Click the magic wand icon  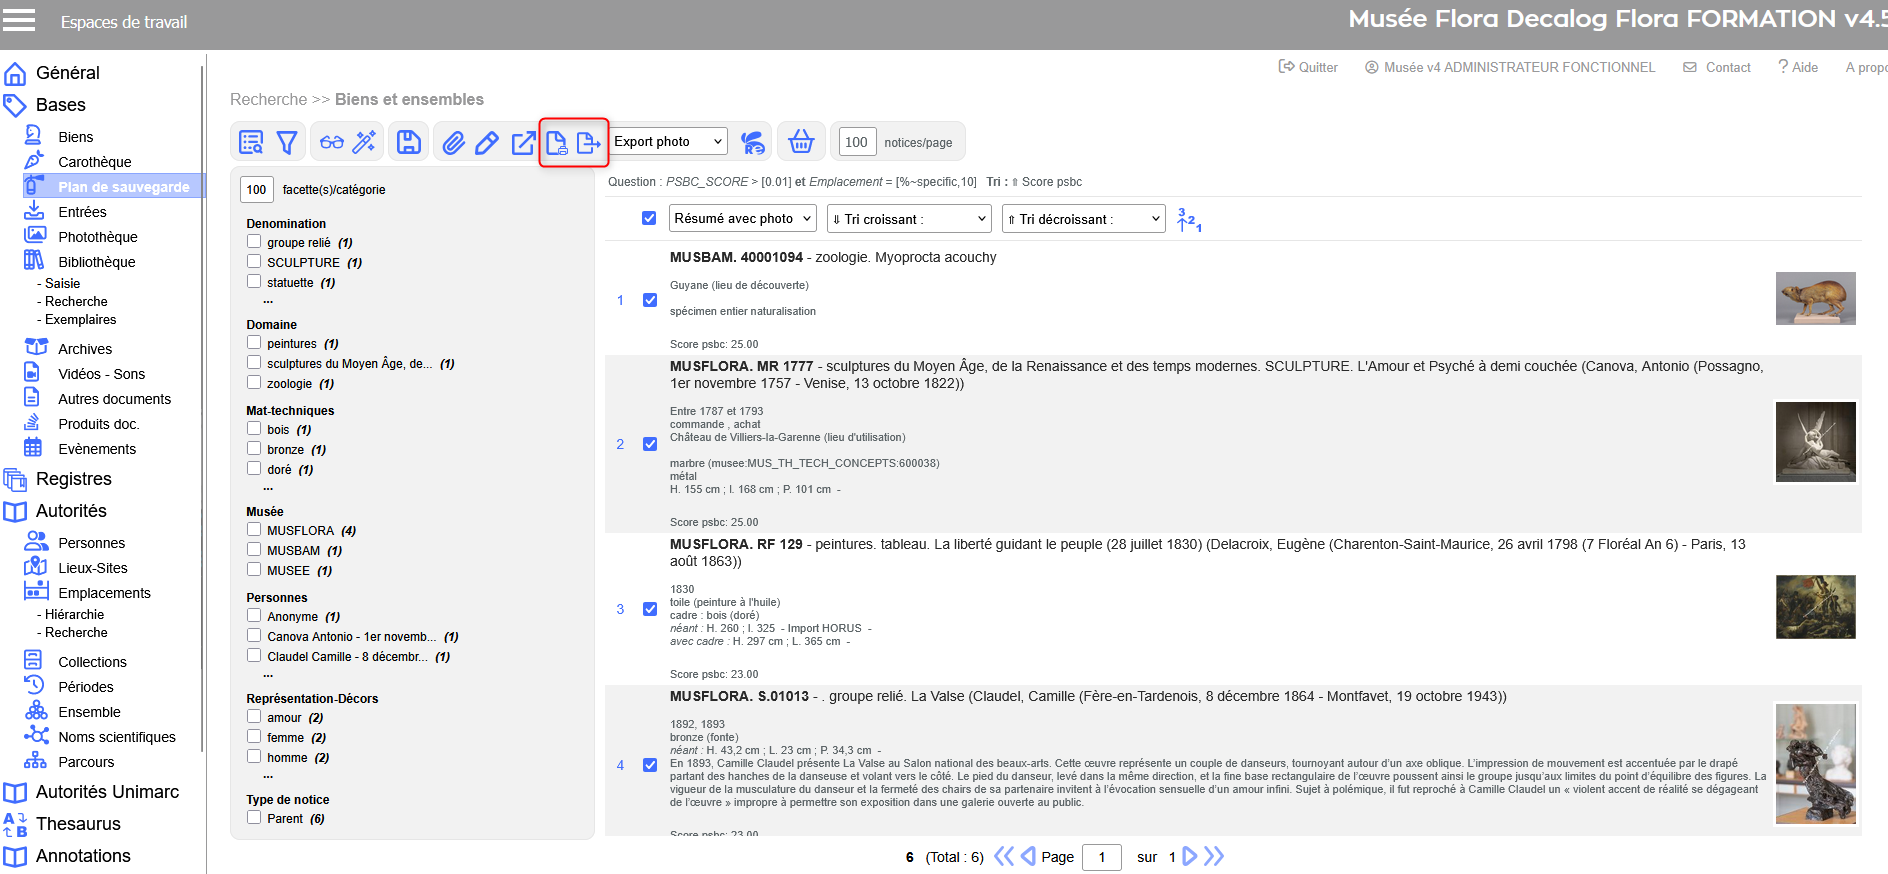click(364, 142)
